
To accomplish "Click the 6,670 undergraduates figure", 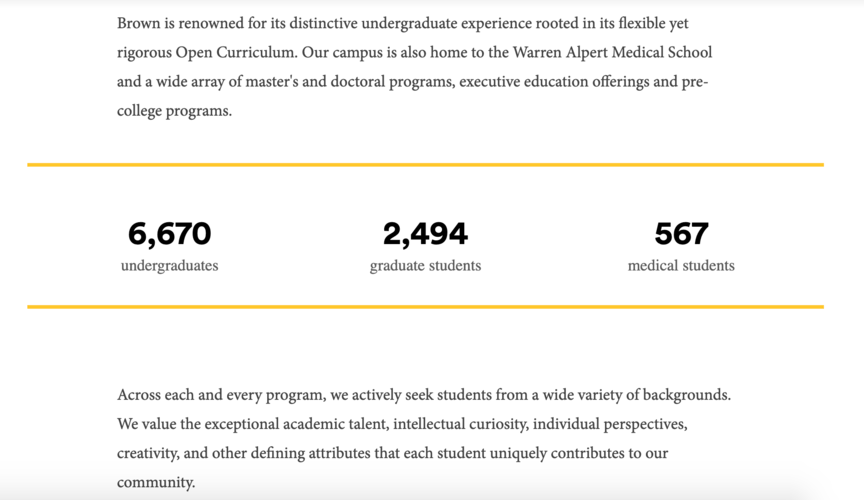I will pos(169,234).
